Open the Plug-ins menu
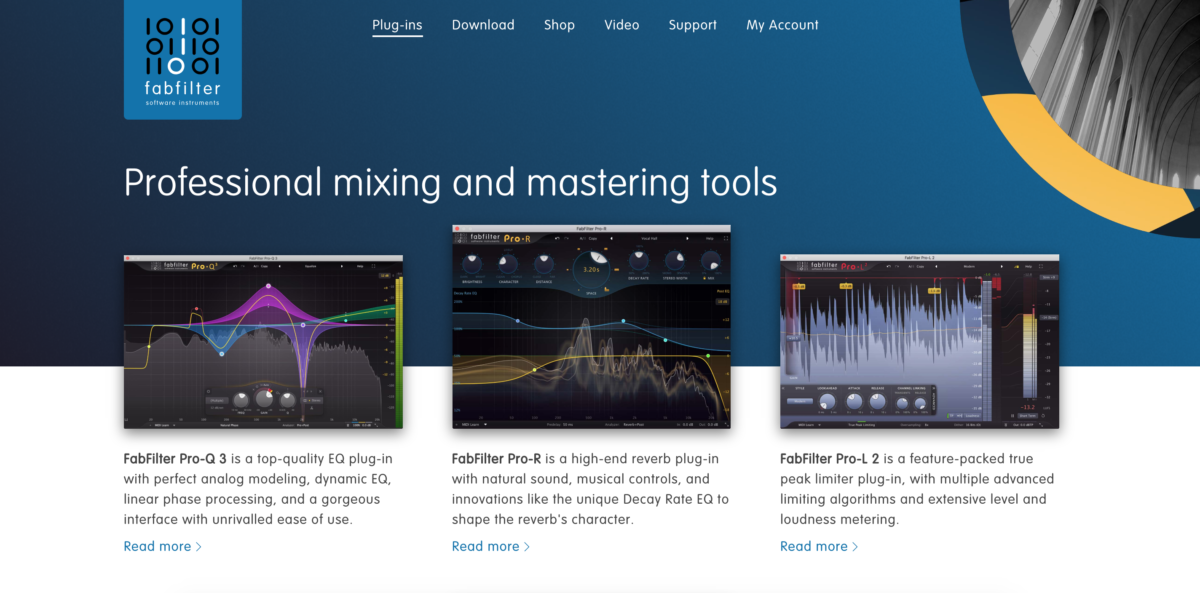 (397, 25)
